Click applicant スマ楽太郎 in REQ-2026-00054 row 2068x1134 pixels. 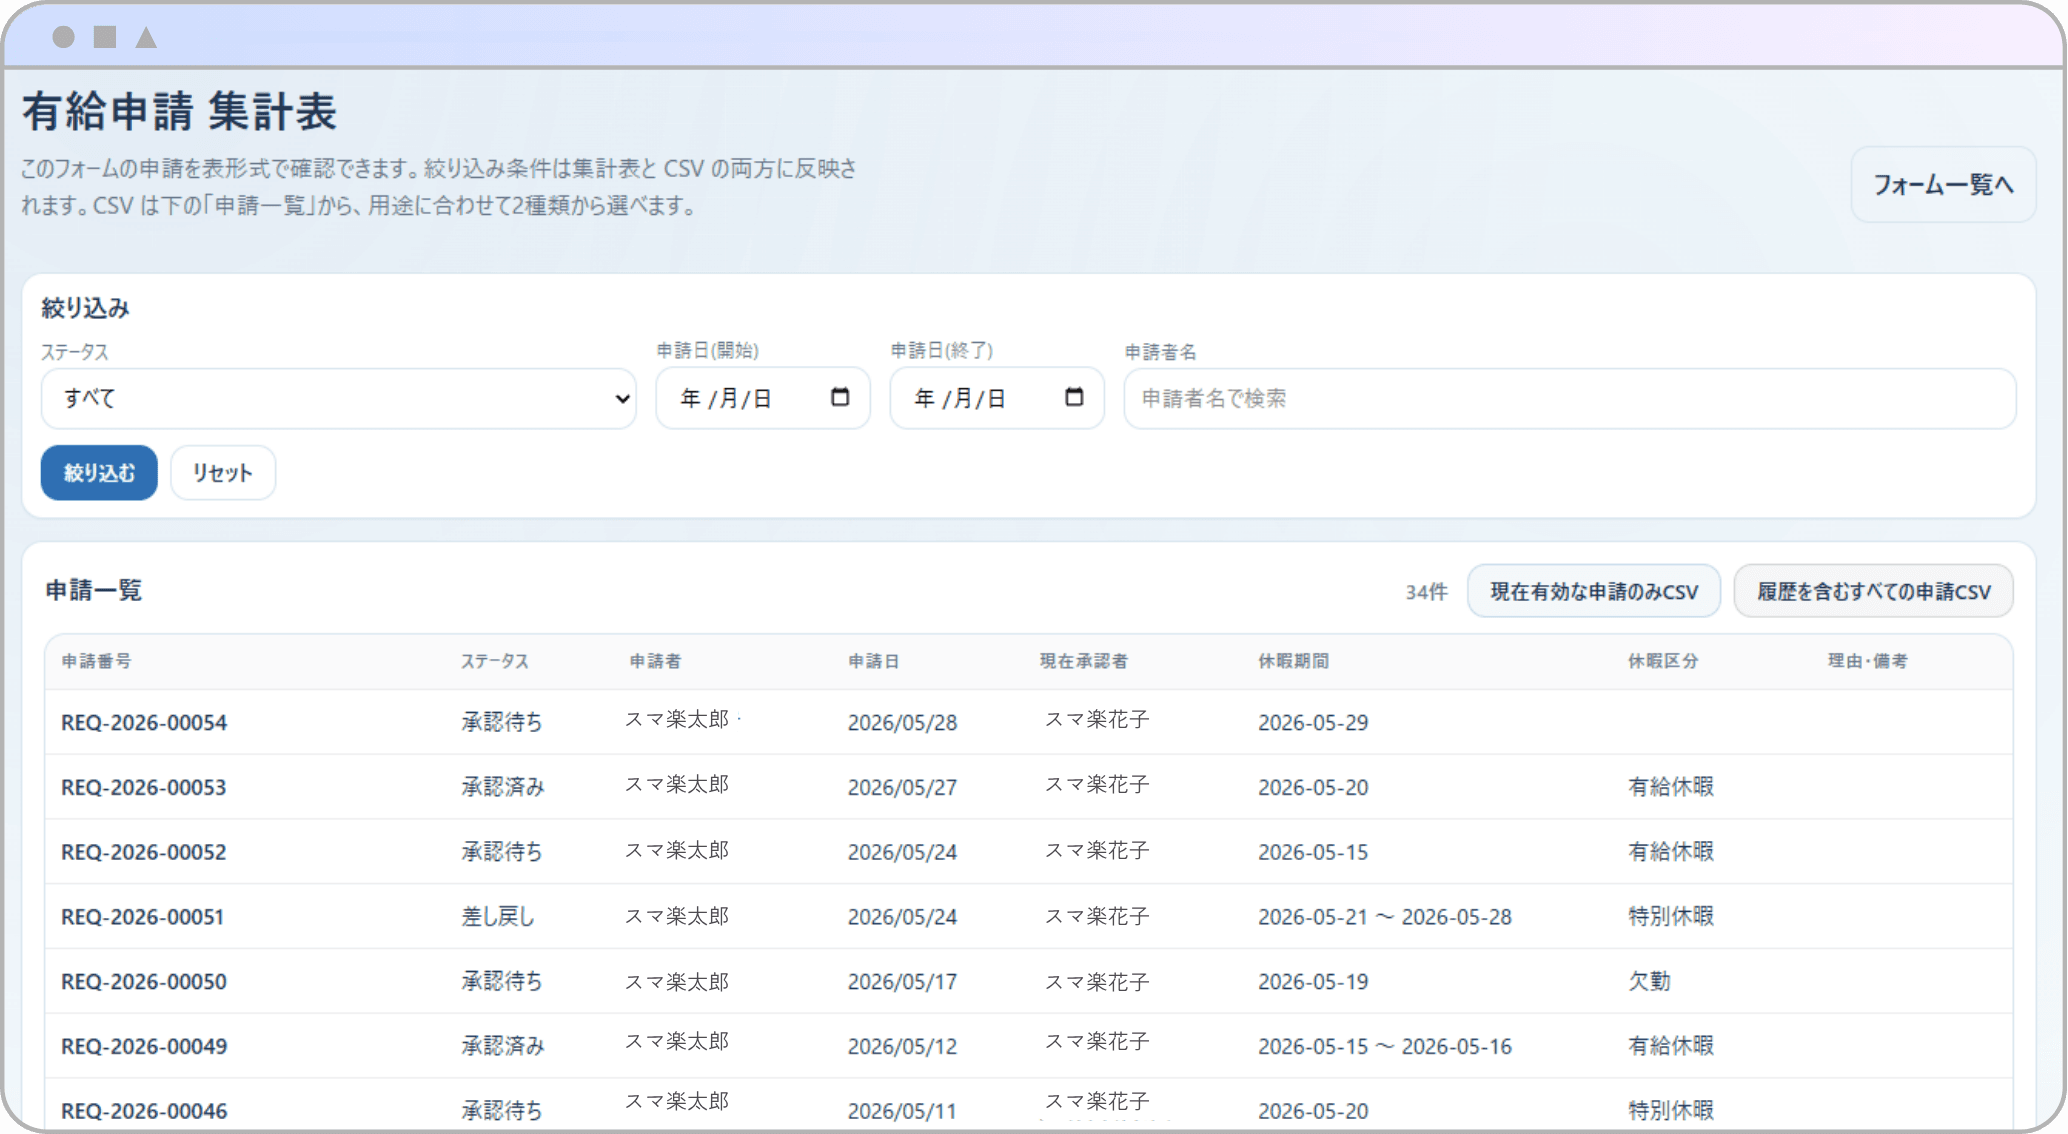[x=677, y=719]
